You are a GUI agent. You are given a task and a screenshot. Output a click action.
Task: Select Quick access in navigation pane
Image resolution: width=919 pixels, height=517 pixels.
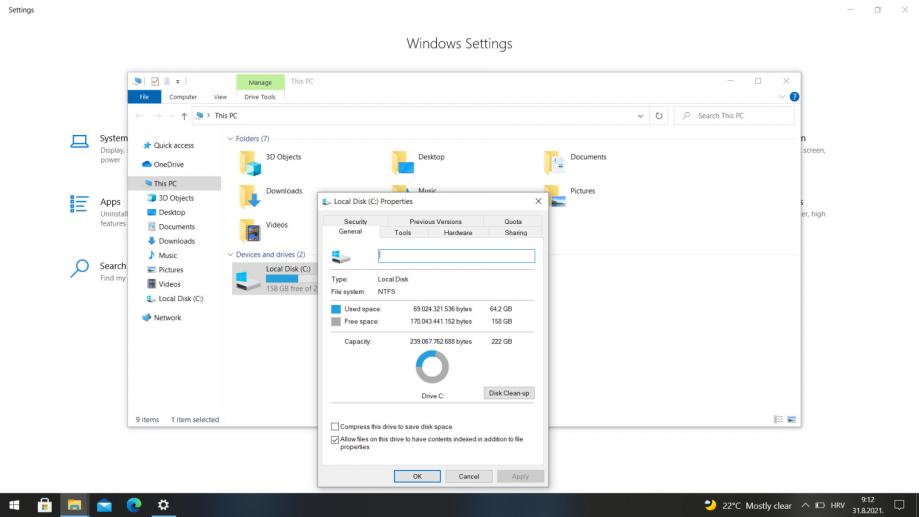(x=173, y=145)
